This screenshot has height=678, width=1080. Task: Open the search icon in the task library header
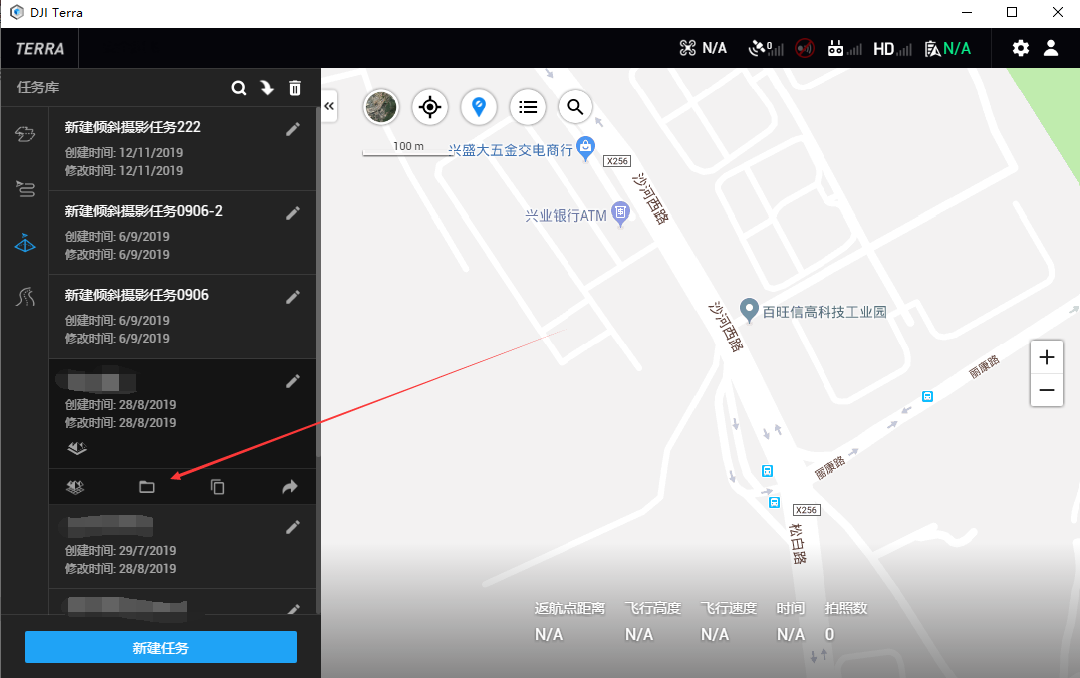[x=239, y=88]
